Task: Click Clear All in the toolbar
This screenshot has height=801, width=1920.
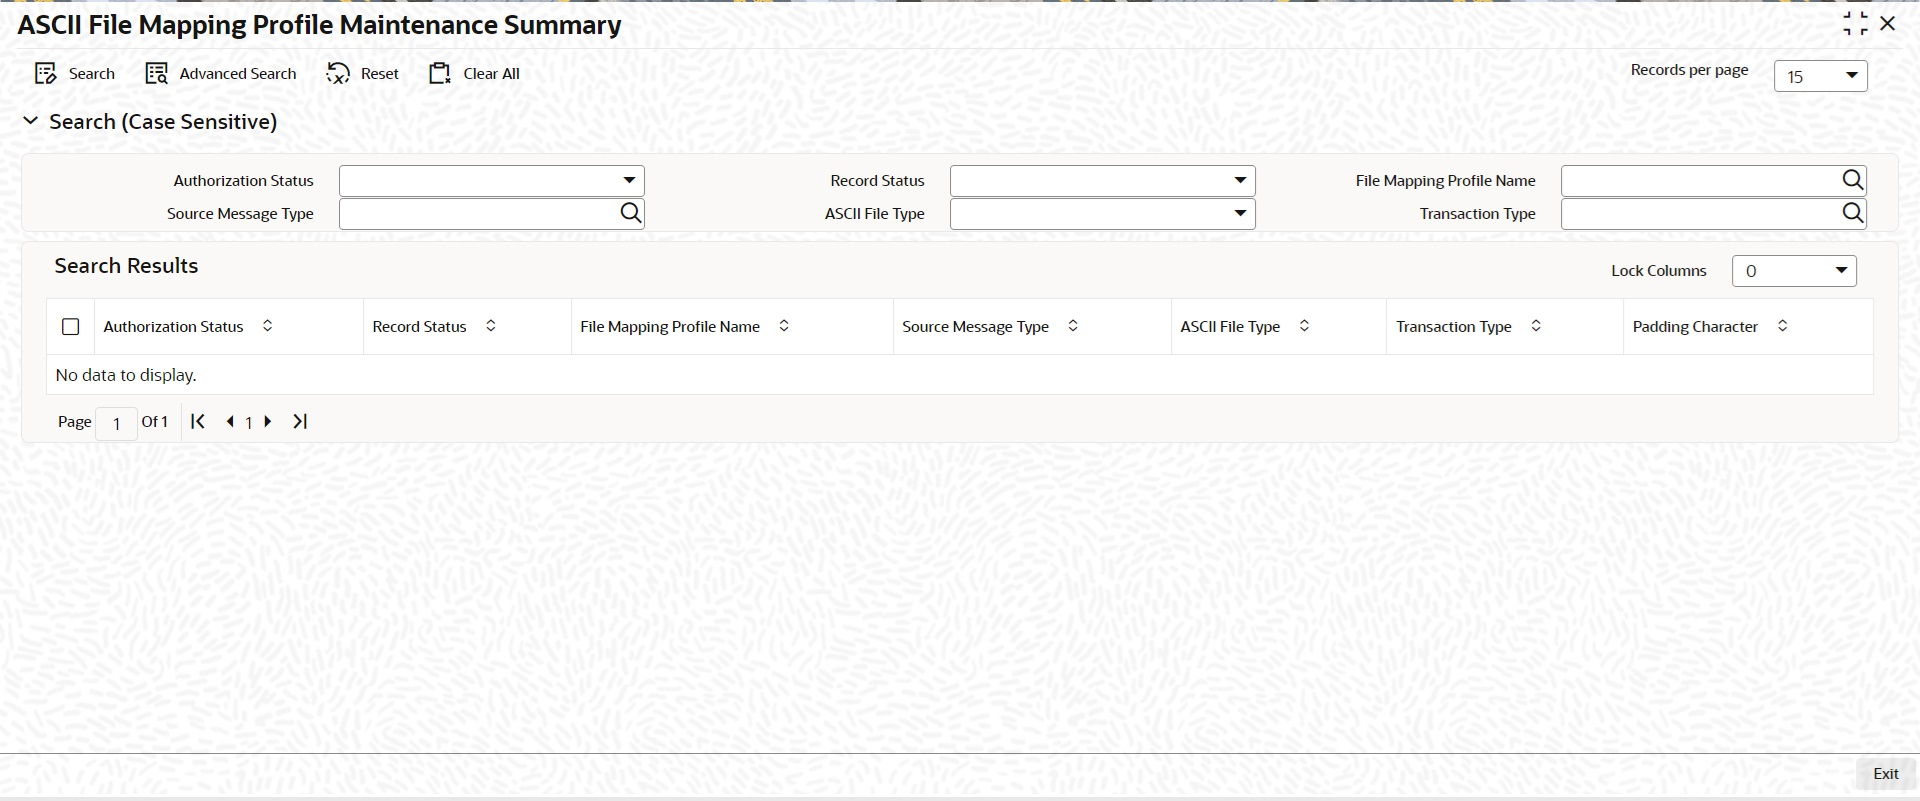Action: click(x=474, y=74)
